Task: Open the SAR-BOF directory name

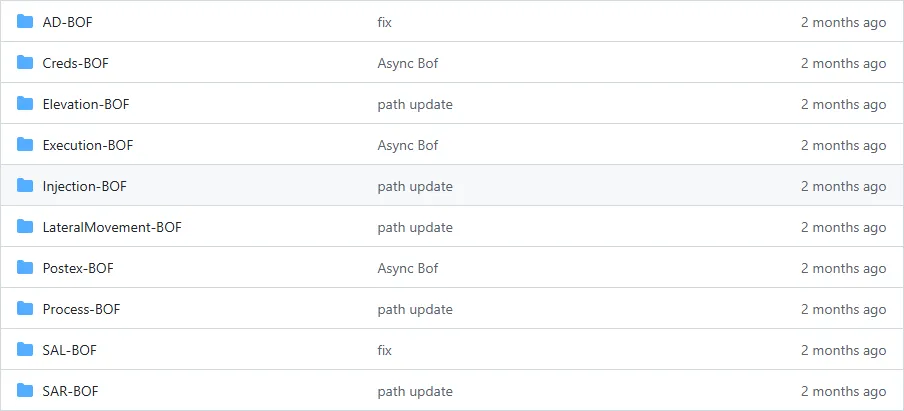Action: pos(70,391)
